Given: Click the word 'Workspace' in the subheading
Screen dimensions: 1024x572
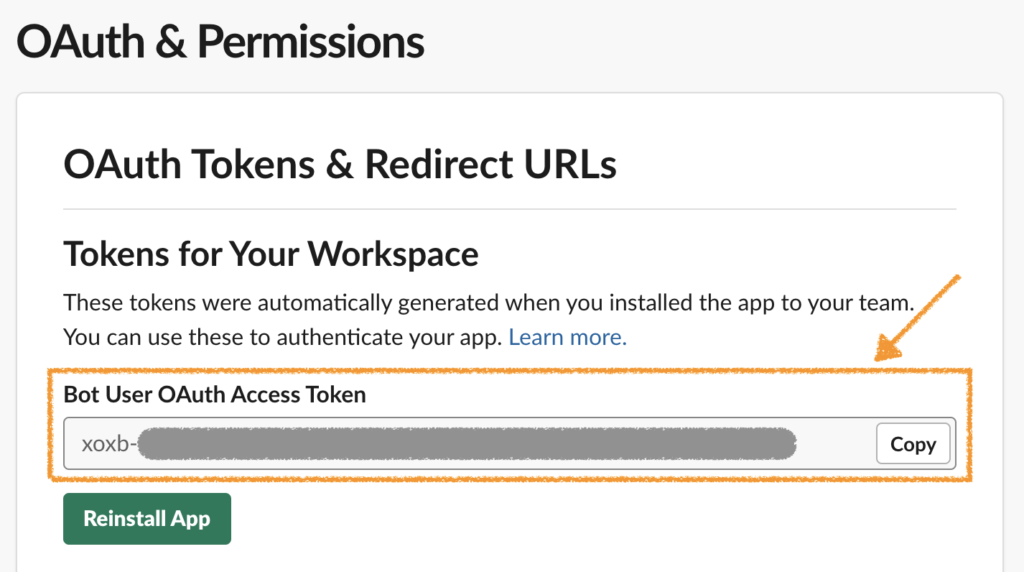Looking at the screenshot, I should pos(393,254).
